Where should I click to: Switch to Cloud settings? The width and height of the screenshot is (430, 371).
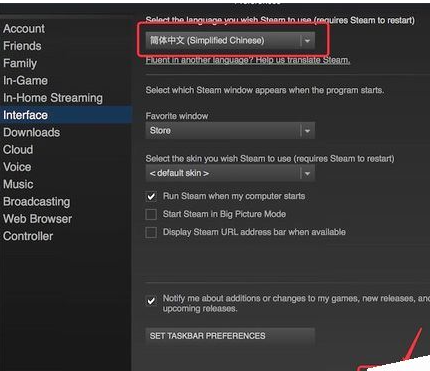point(18,150)
